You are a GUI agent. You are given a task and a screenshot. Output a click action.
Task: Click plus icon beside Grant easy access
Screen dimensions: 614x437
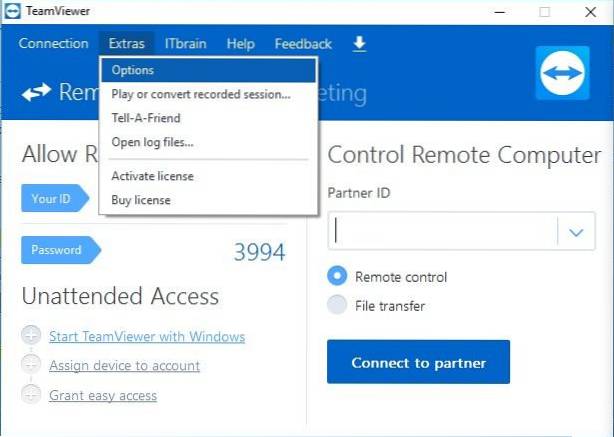(32, 395)
